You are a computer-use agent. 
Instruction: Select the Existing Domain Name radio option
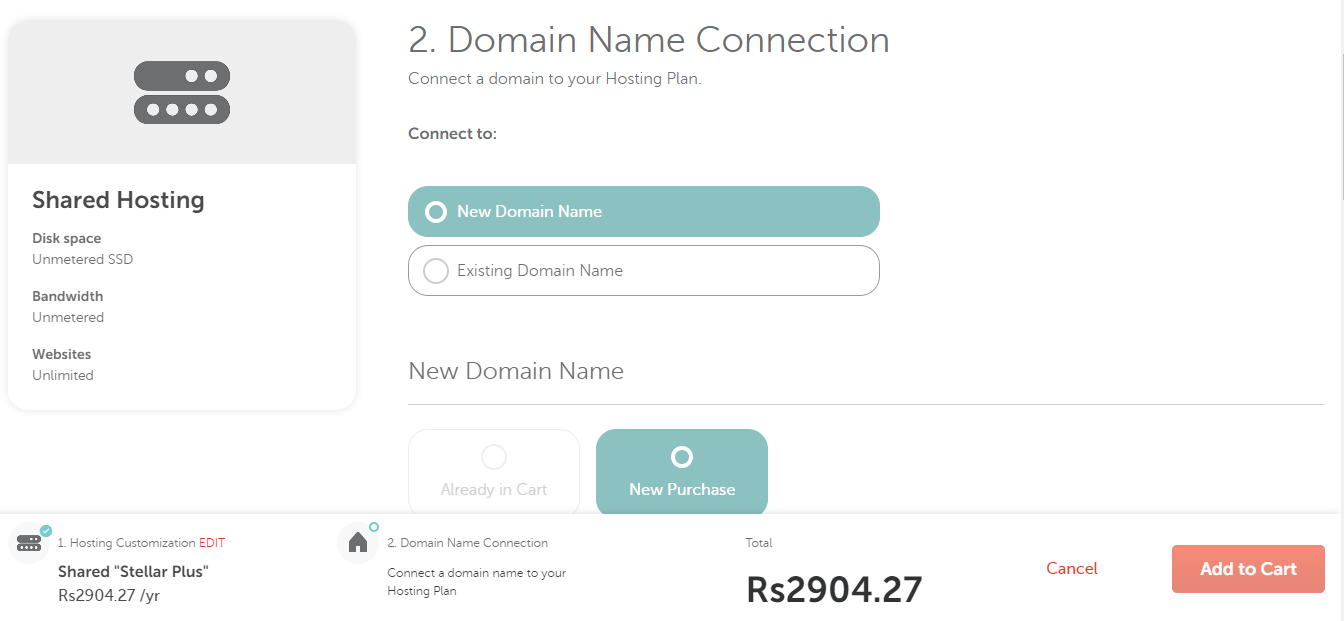tap(436, 271)
